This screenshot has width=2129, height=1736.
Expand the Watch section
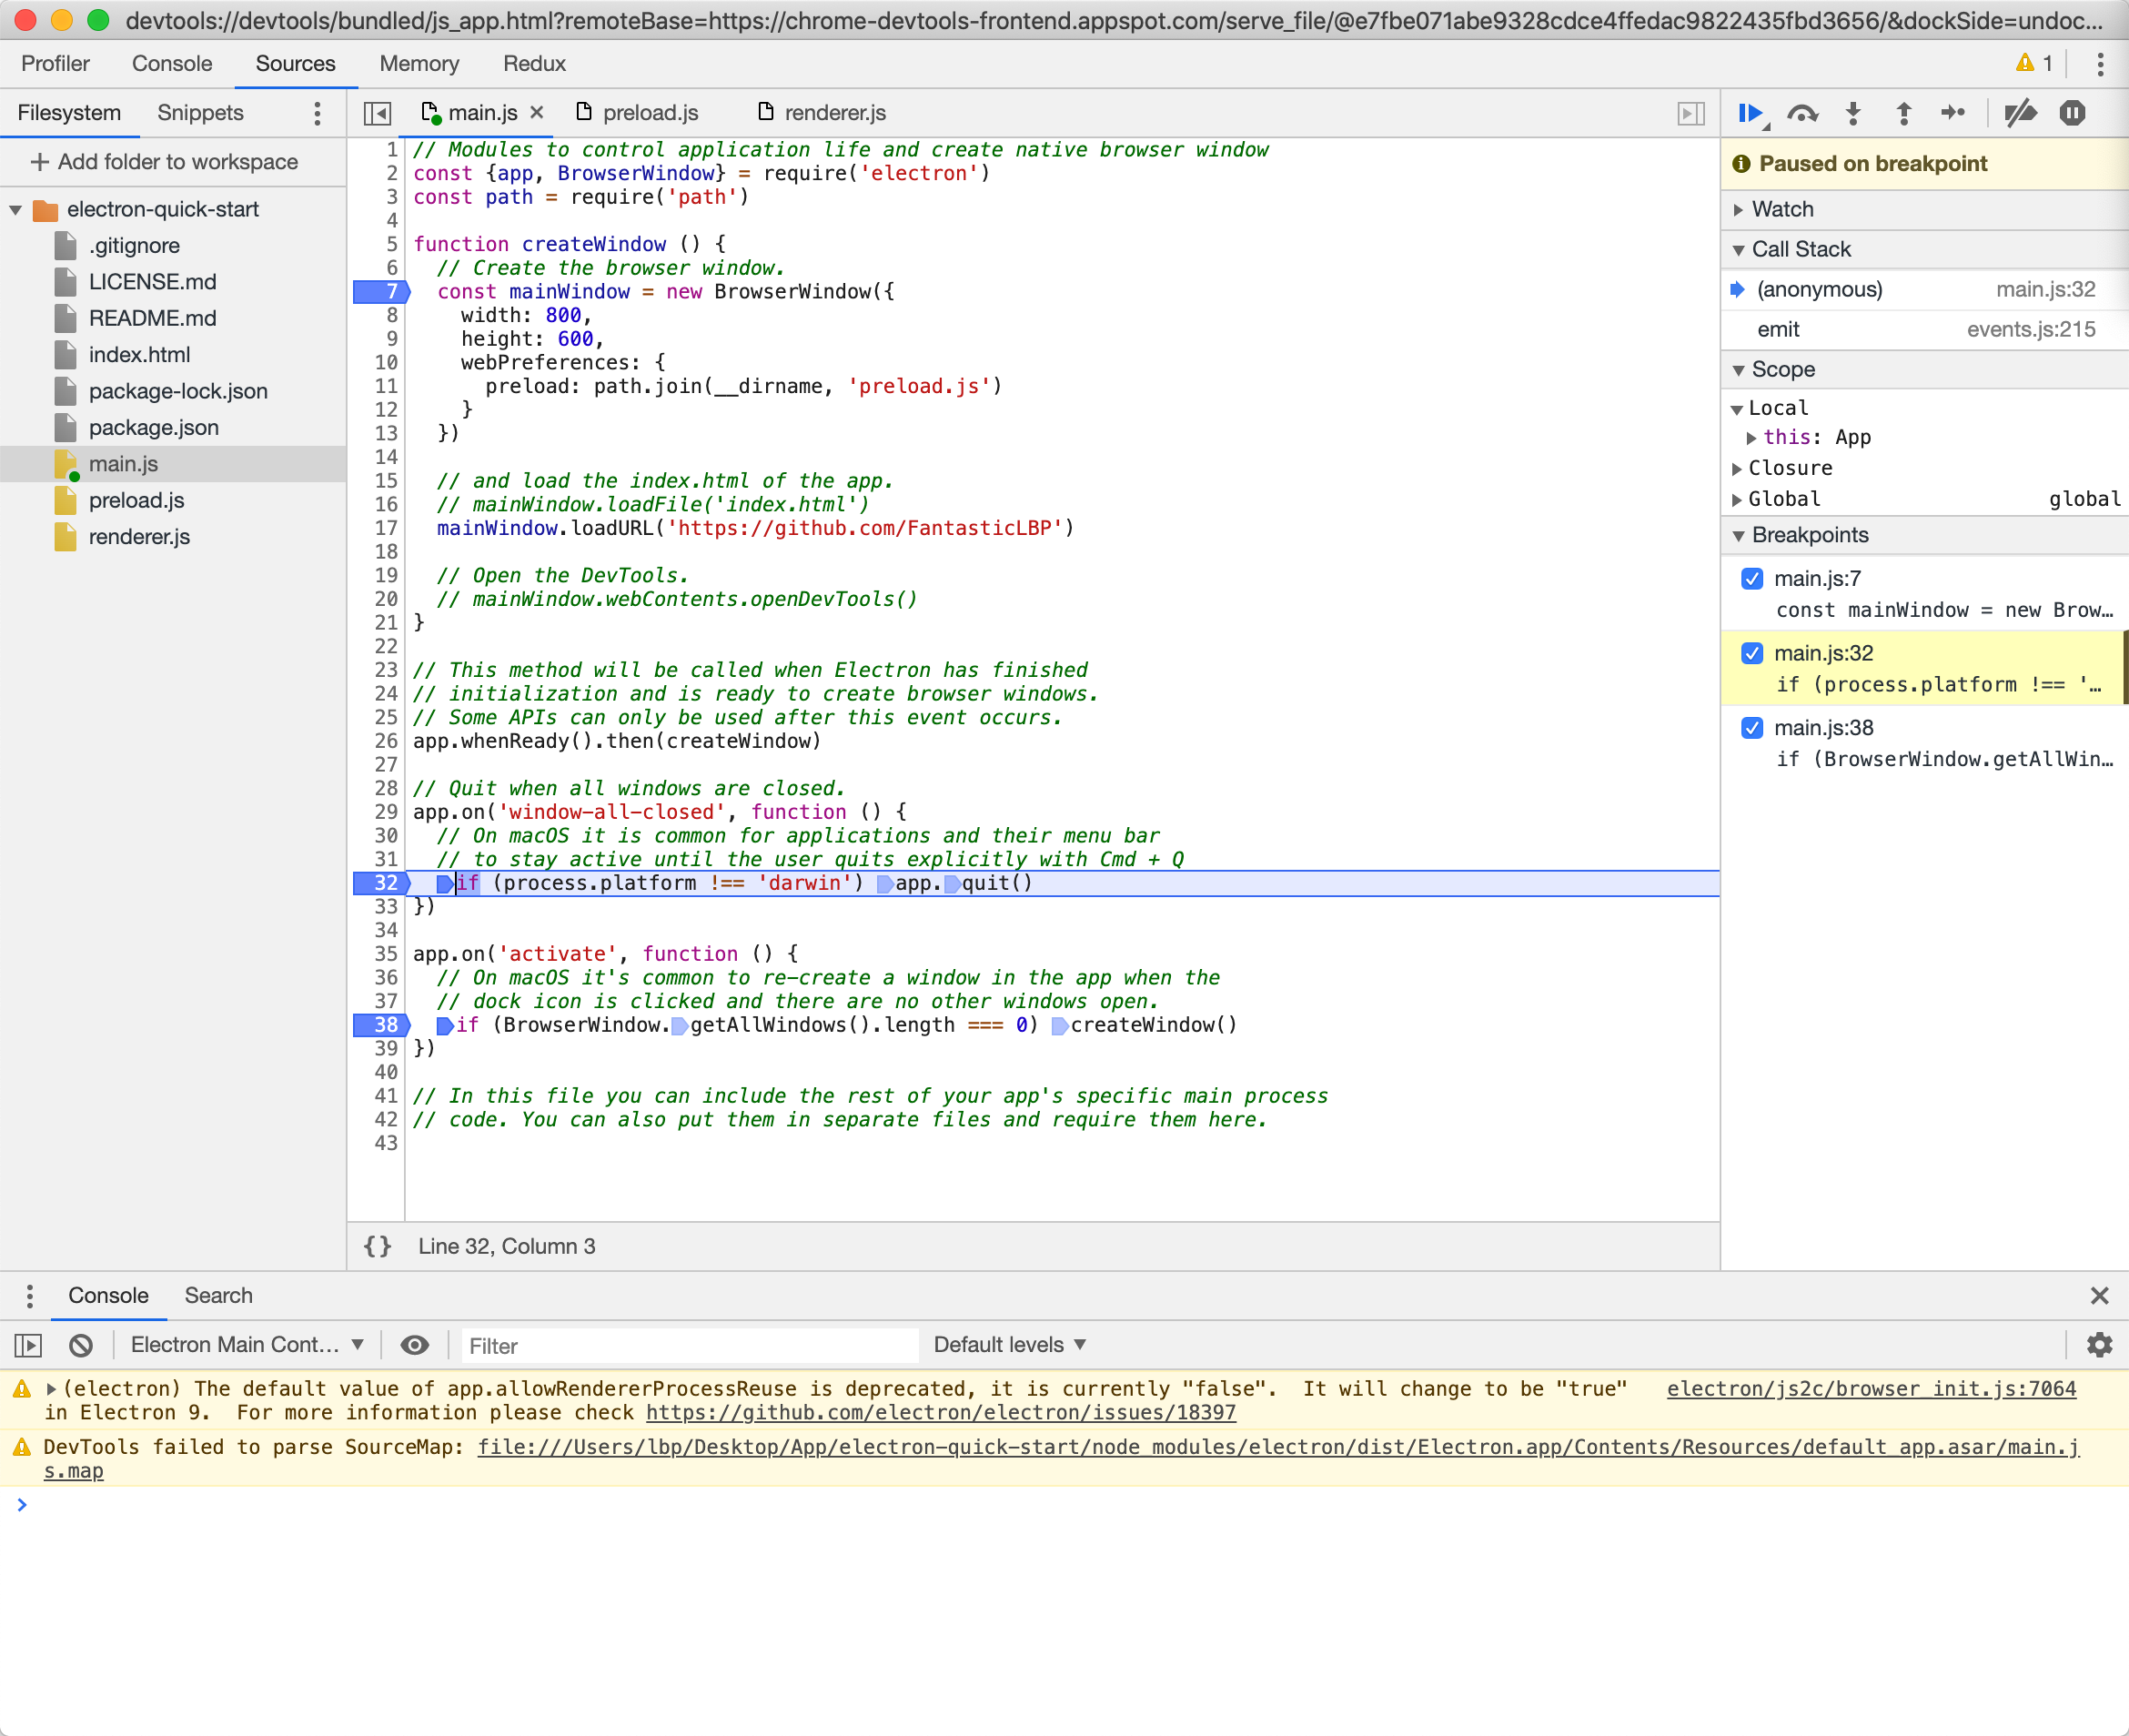tap(1782, 209)
